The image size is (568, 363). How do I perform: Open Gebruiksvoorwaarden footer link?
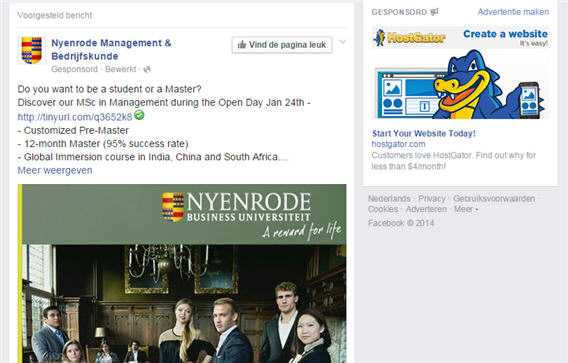(494, 199)
